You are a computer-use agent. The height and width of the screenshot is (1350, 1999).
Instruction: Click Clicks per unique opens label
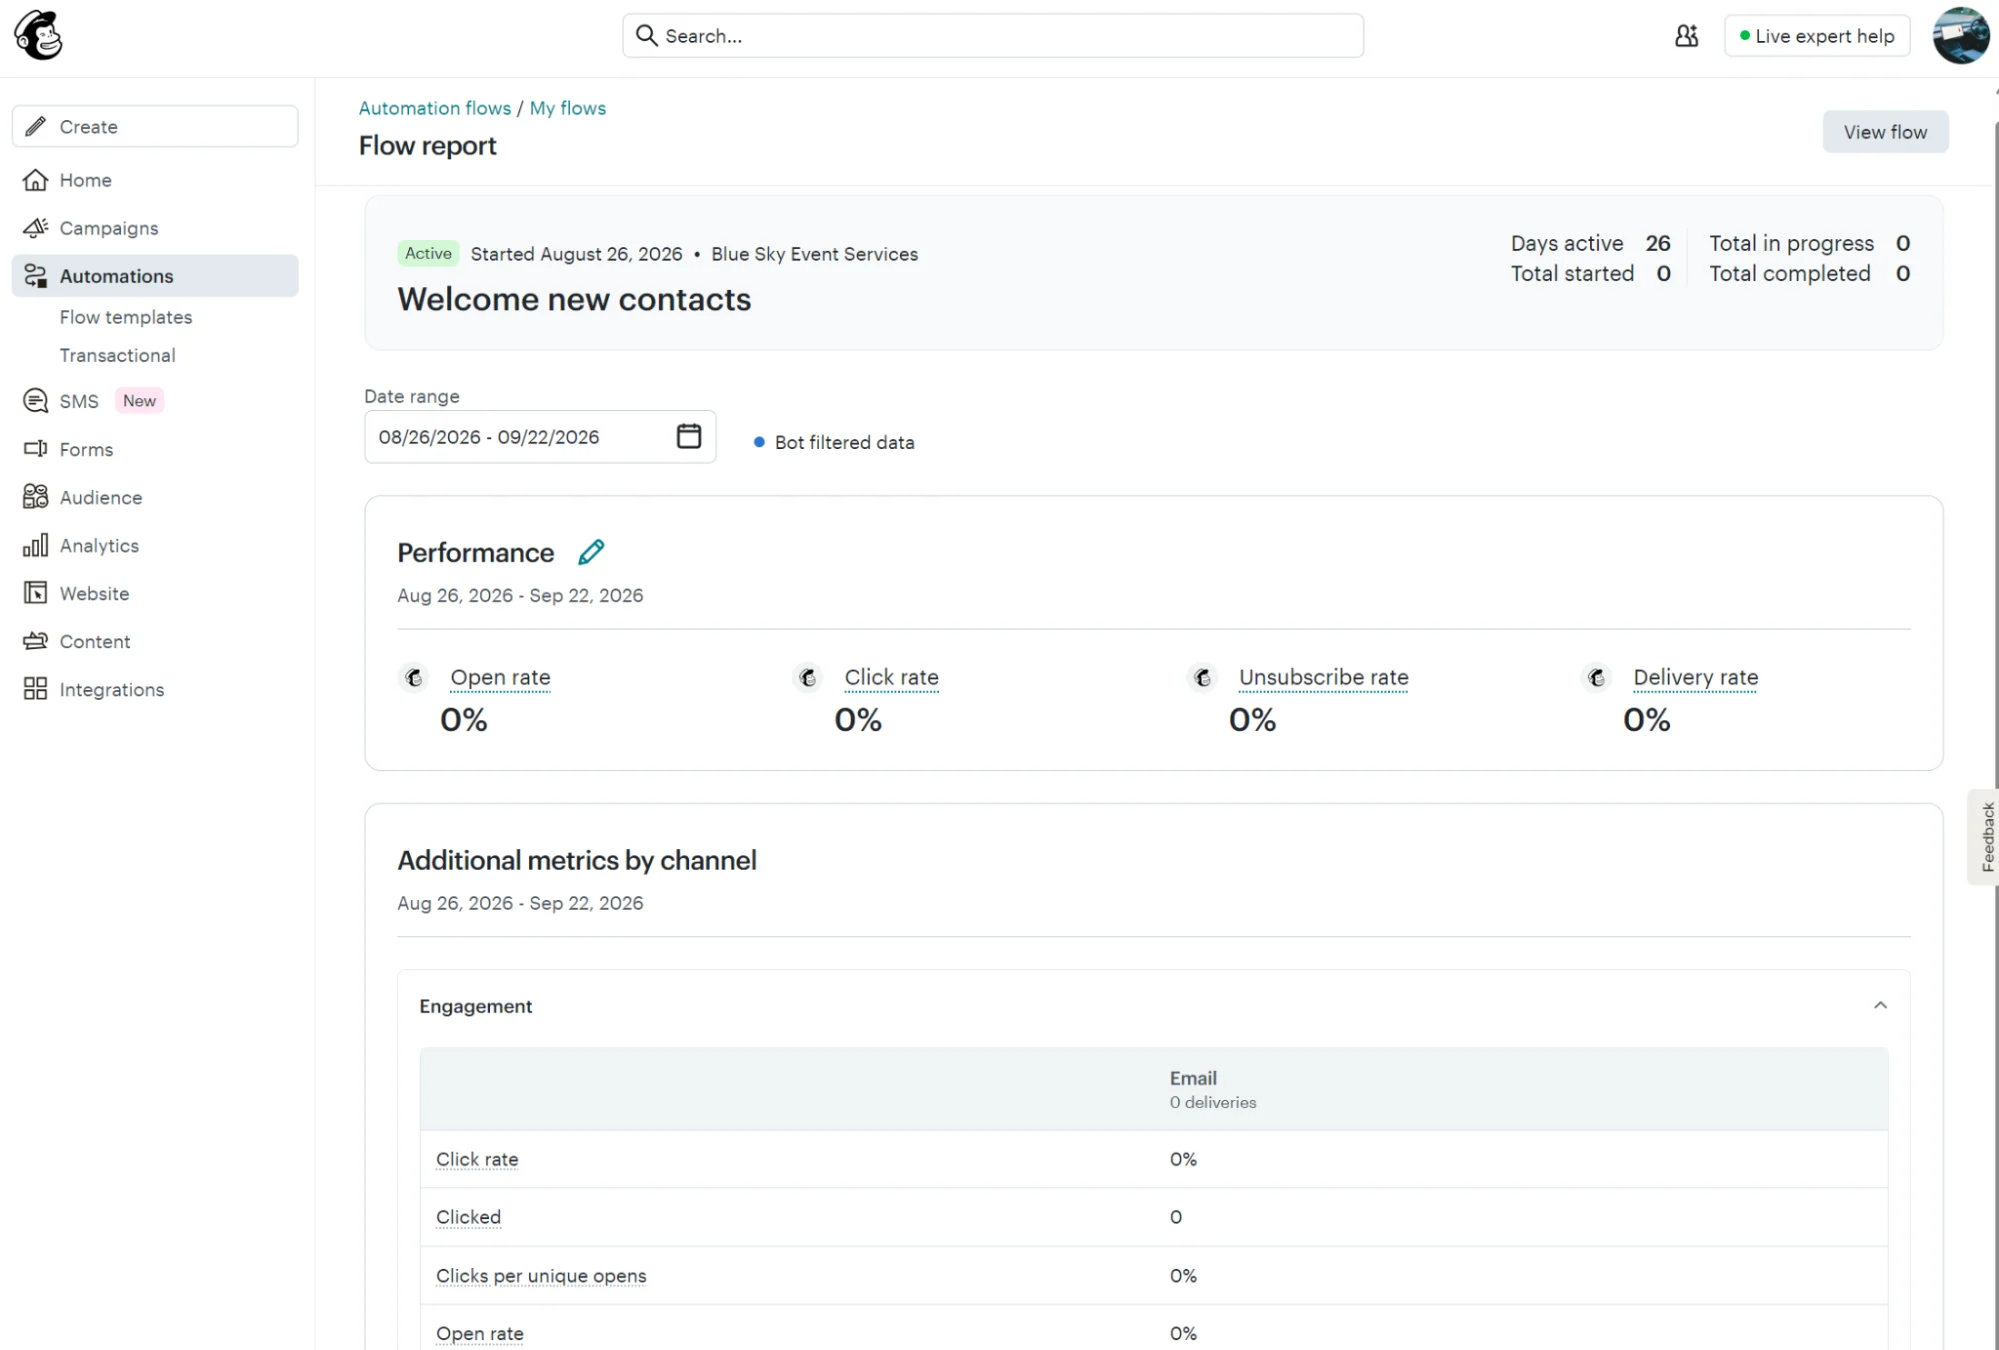tap(541, 1276)
